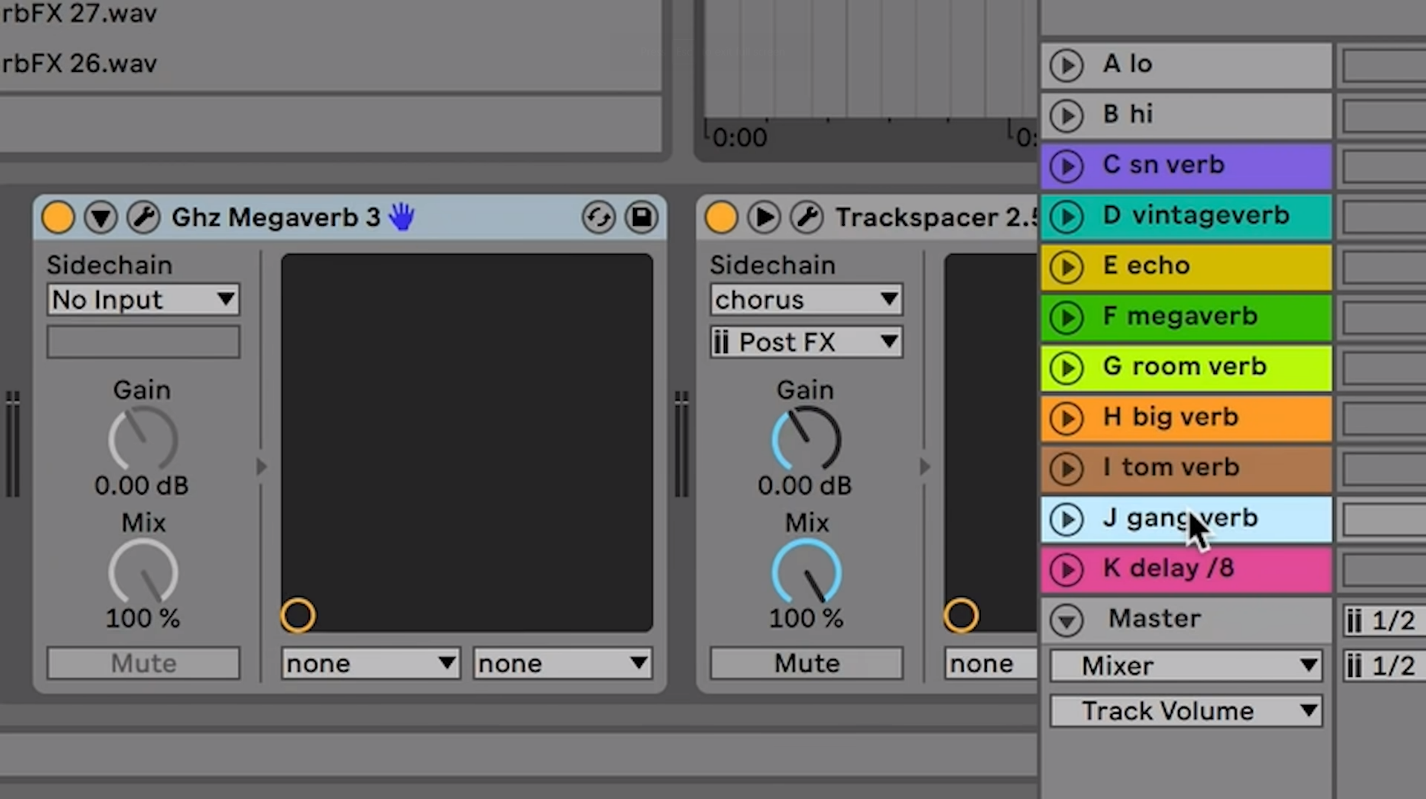The width and height of the screenshot is (1426, 799).
Task: Click the Megaverb sidechain Mute button
Action: coord(143,663)
